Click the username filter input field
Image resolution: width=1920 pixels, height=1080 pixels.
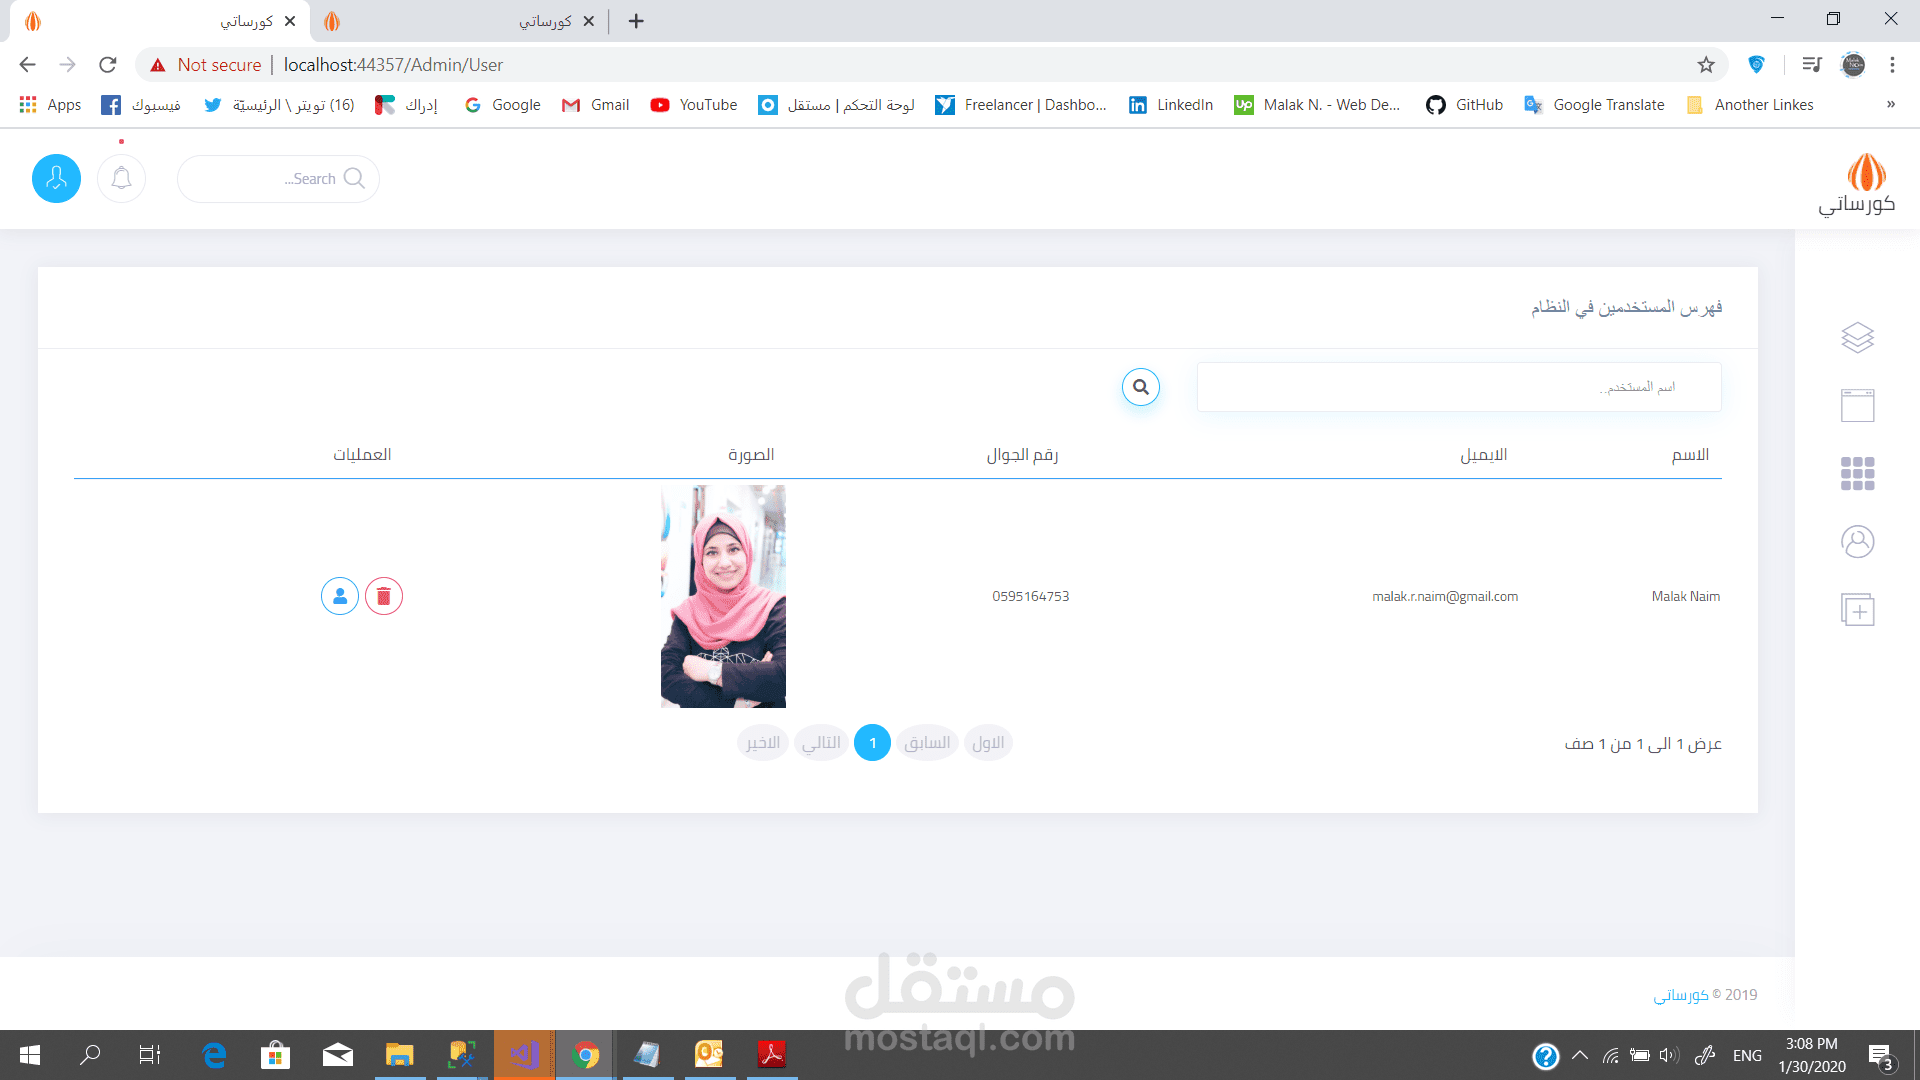(1458, 387)
